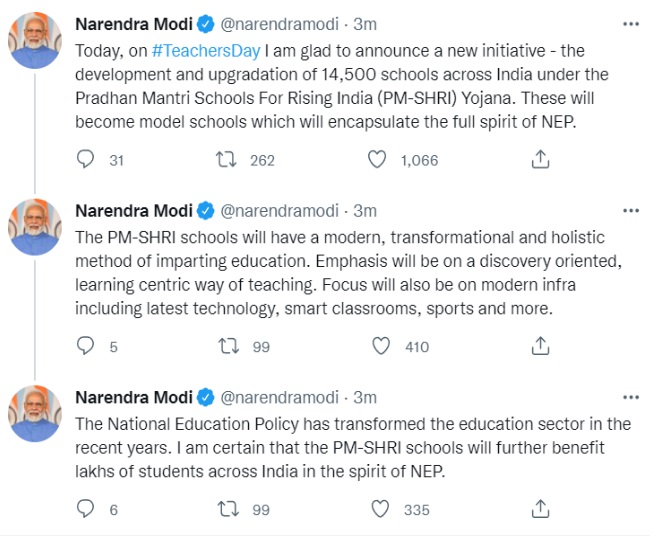Click the profile avatar beside the second tweet
This screenshot has width=650, height=540.
tap(37, 229)
